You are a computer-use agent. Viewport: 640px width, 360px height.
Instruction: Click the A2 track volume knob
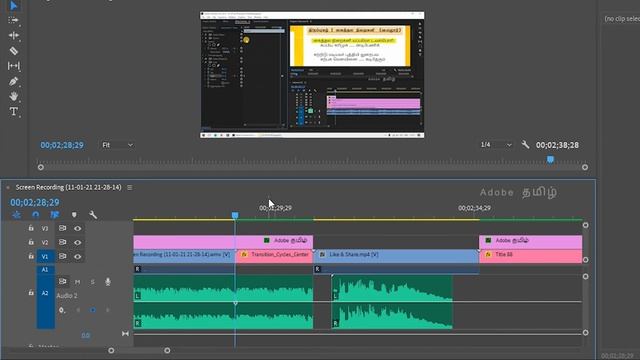point(62,310)
